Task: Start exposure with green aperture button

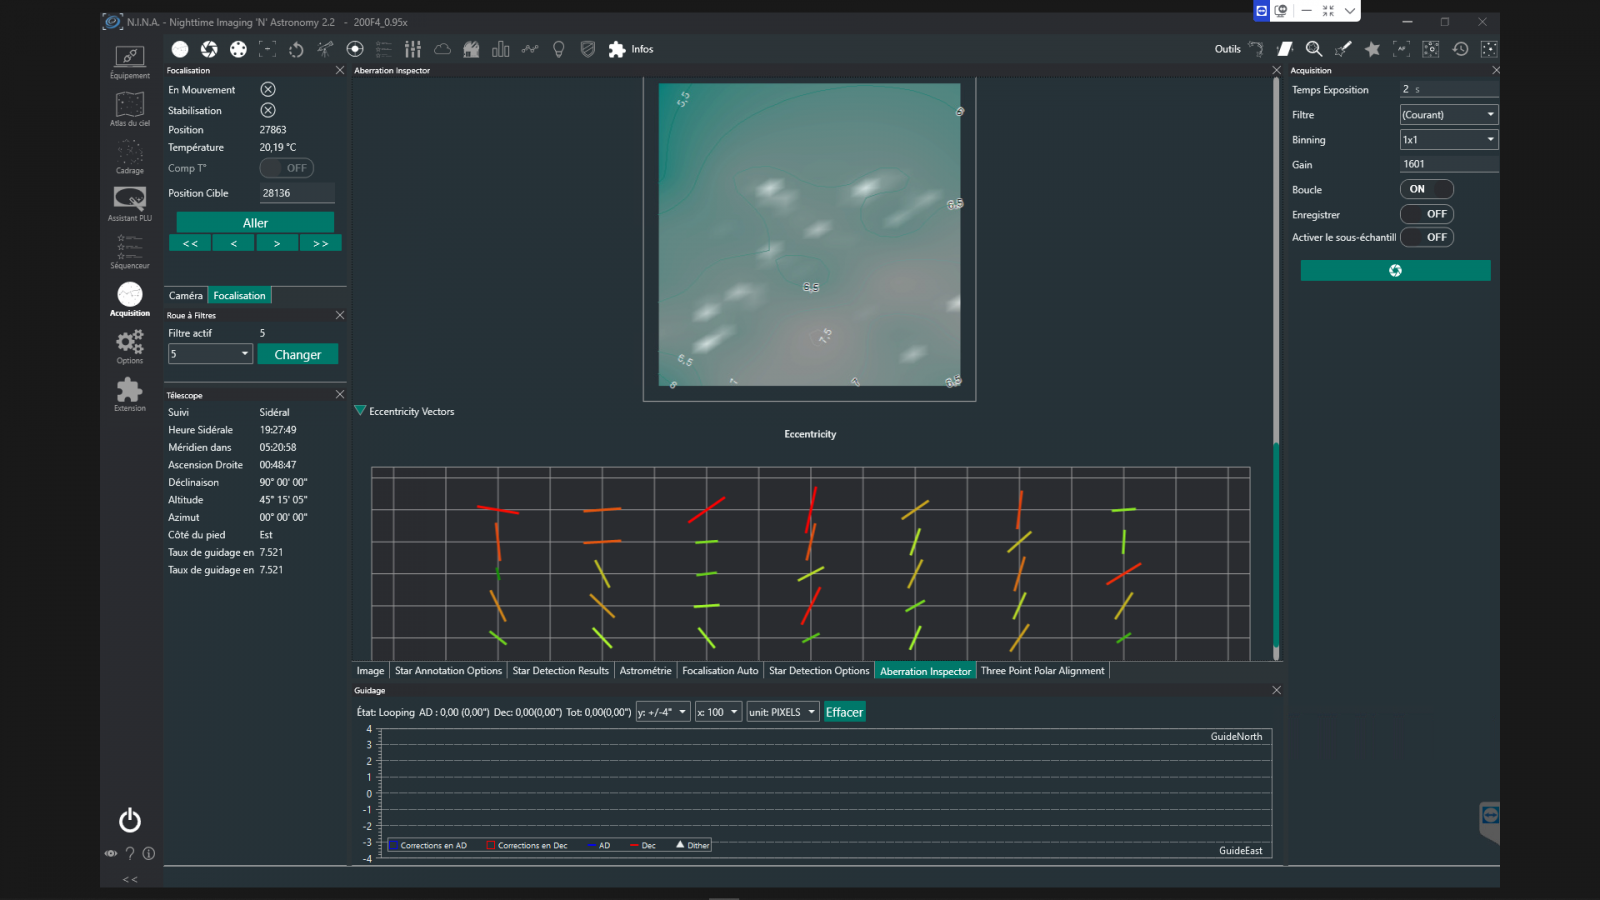Action: coord(1395,271)
